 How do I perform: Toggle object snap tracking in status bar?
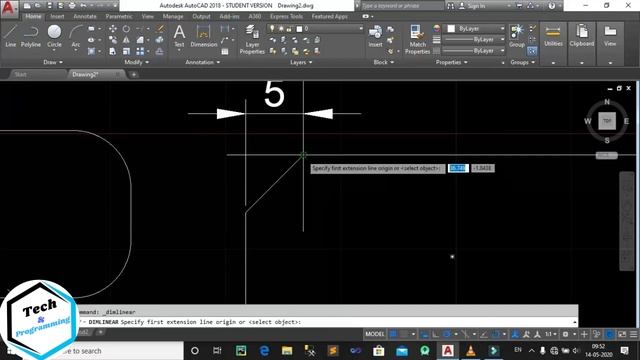[x=484, y=334]
